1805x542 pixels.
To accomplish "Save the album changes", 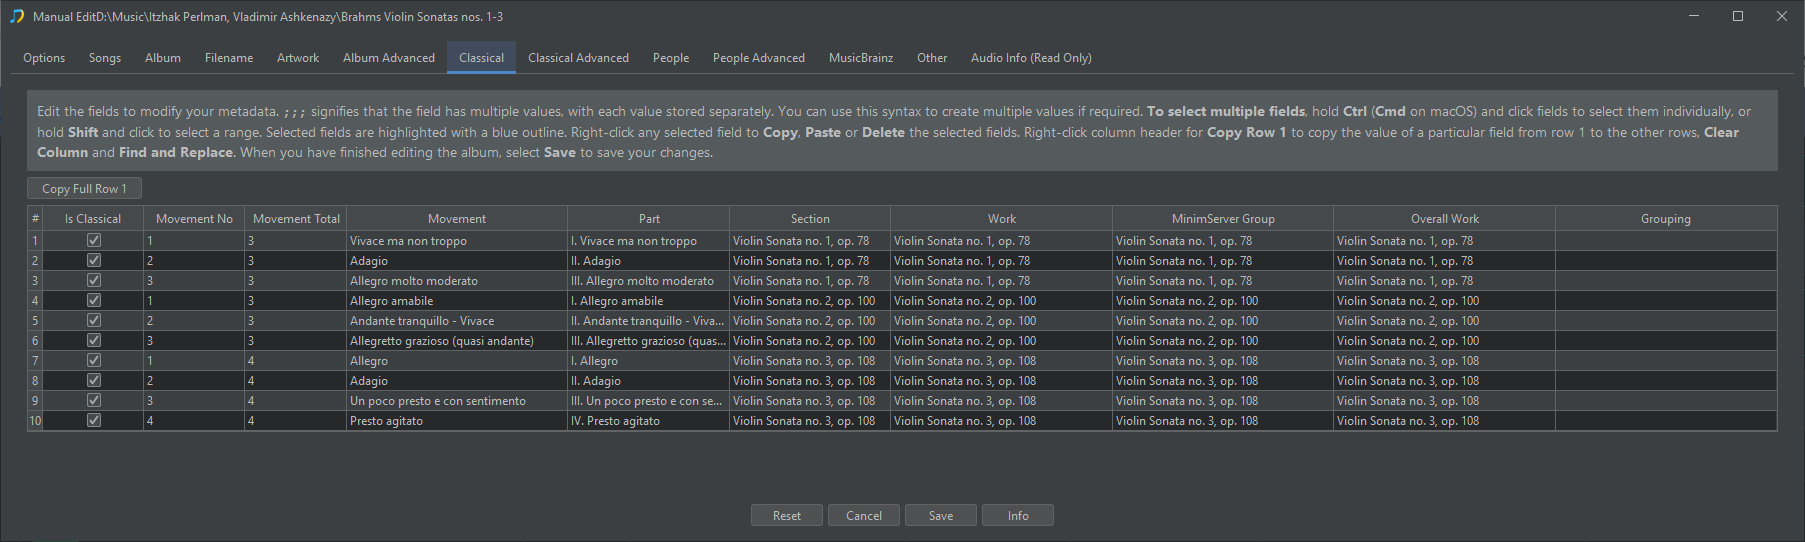I will tap(941, 515).
